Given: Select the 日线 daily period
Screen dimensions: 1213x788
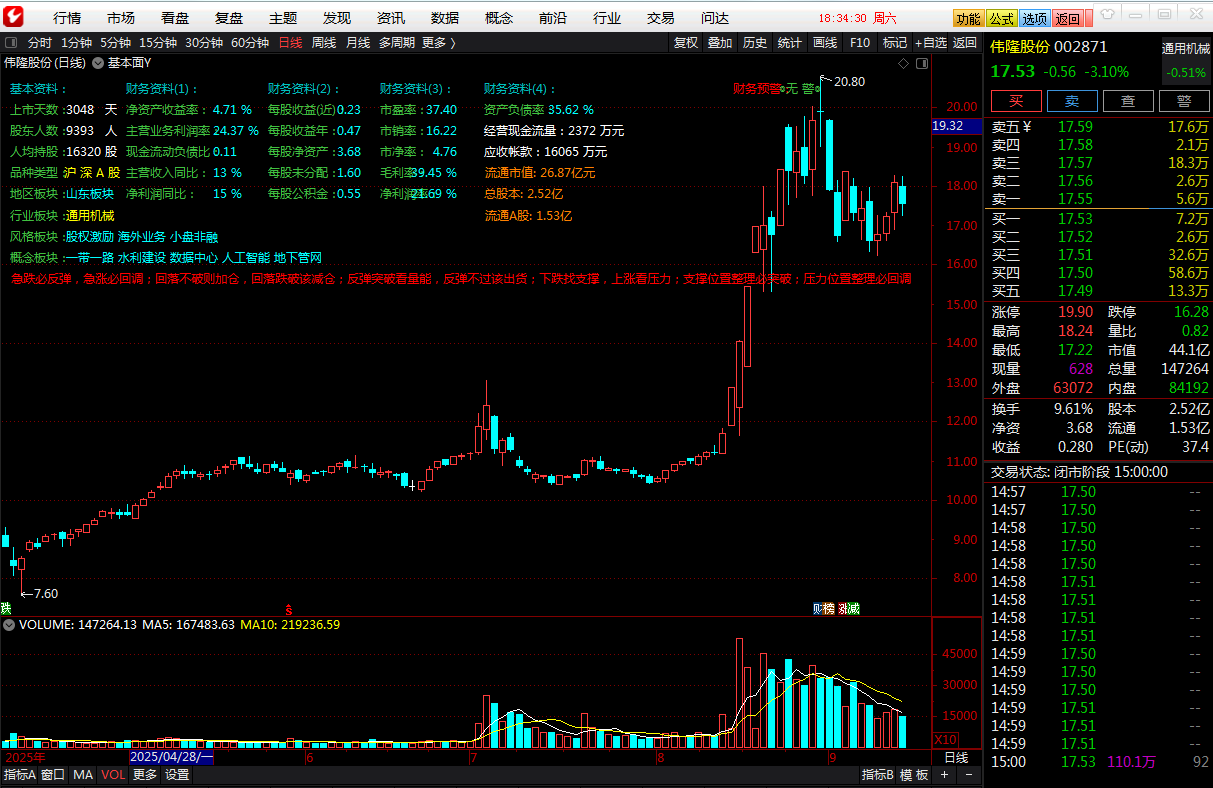Looking at the screenshot, I should 290,43.
